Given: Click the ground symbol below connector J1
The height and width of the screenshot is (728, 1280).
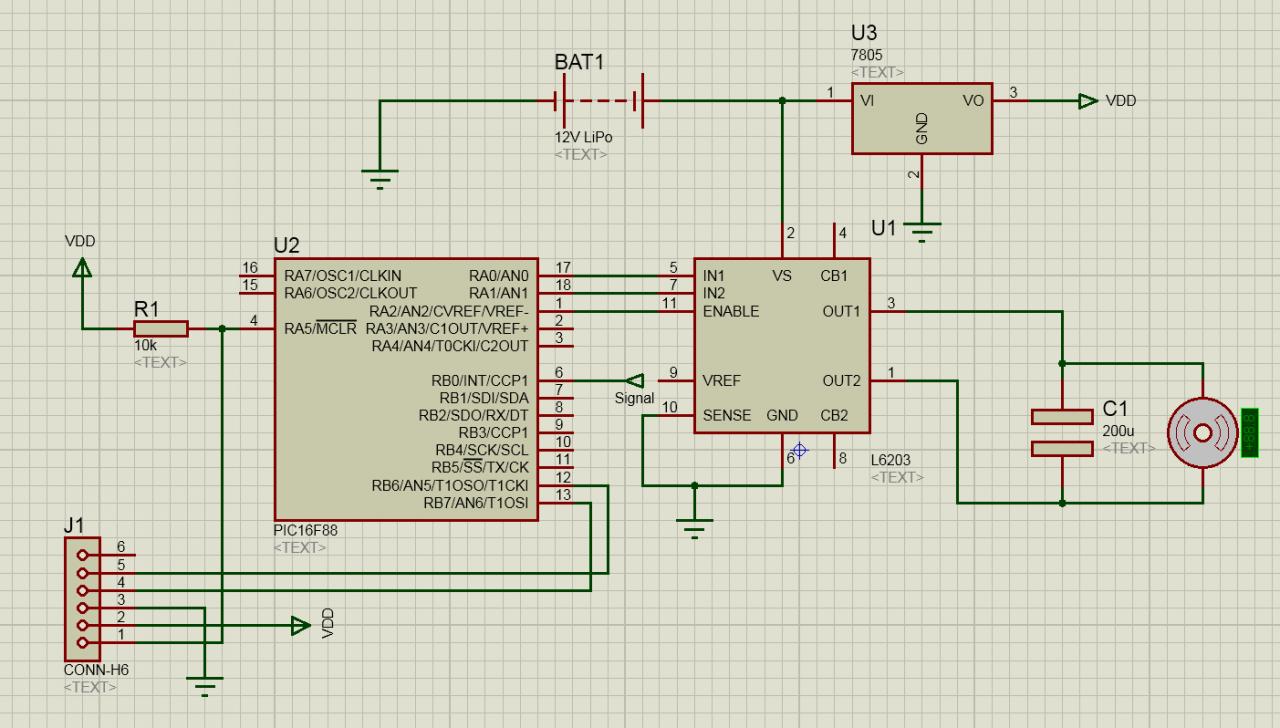Looking at the screenshot, I should pyautogui.click(x=205, y=686).
